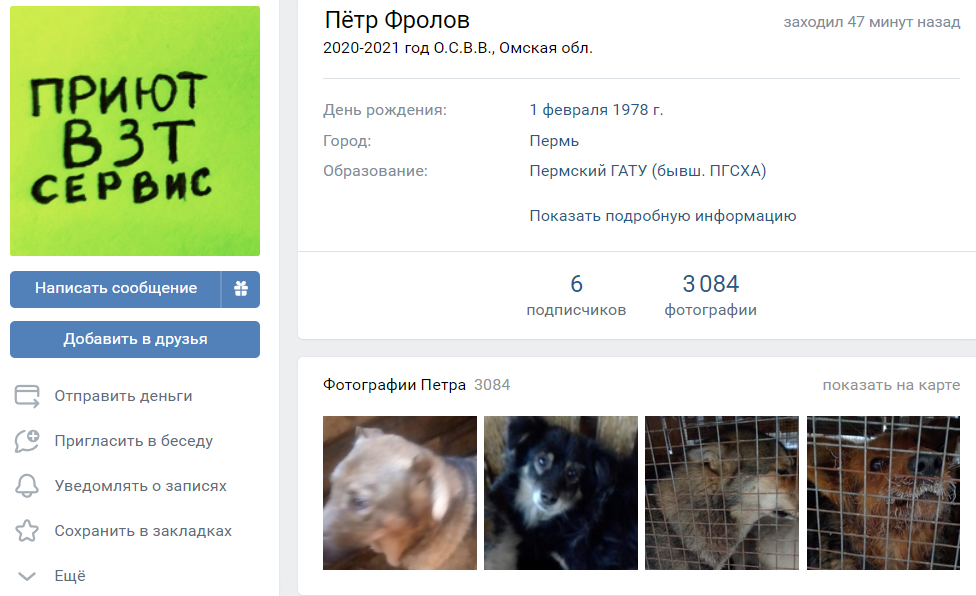
Task: Expand the Ещё chevron menu
Action: [27, 576]
